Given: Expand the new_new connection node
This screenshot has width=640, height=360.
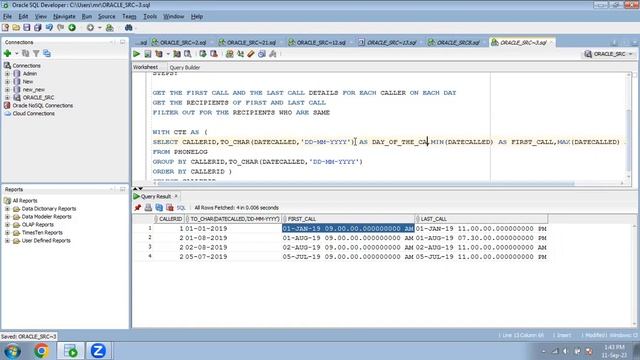Looking at the screenshot, I should 7,89.
